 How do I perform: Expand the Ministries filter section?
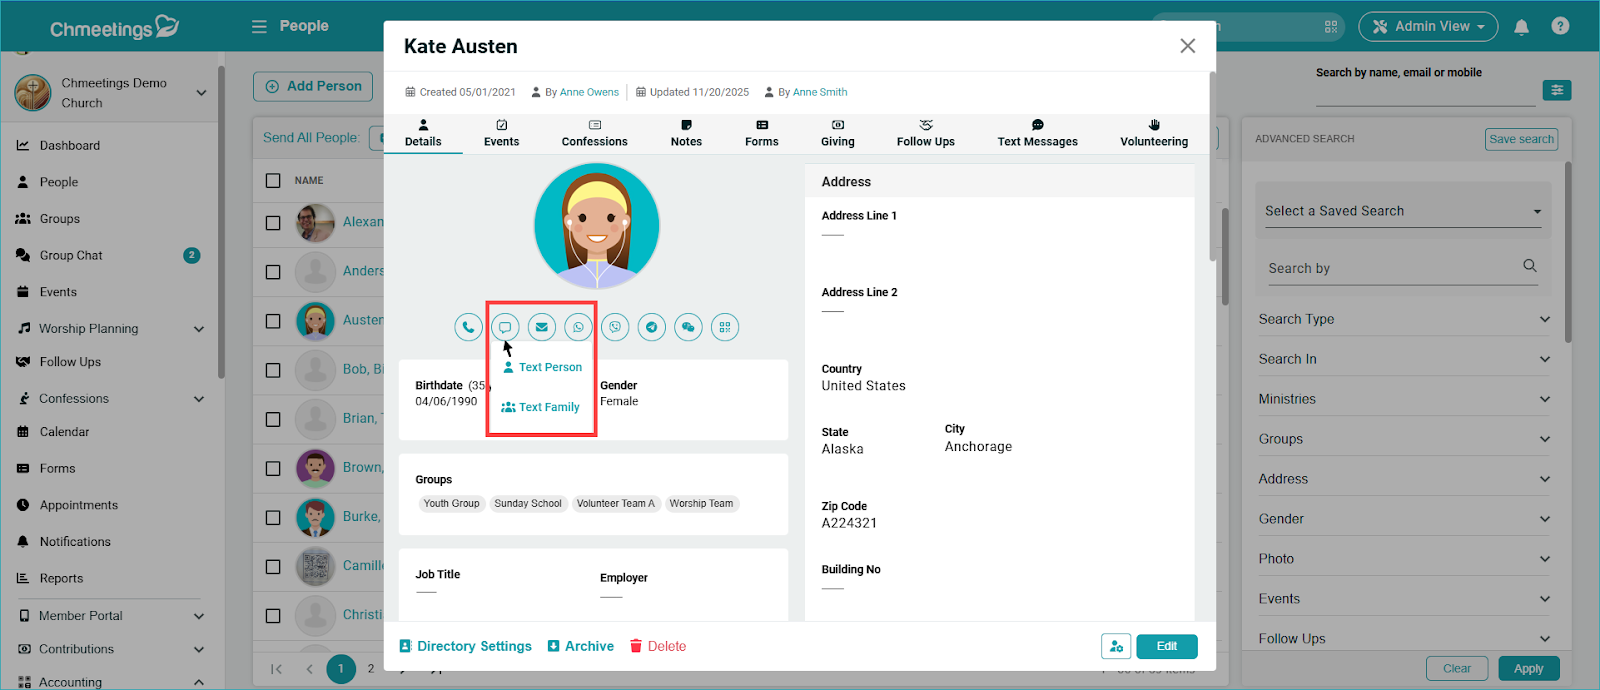tap(1403, 399)
